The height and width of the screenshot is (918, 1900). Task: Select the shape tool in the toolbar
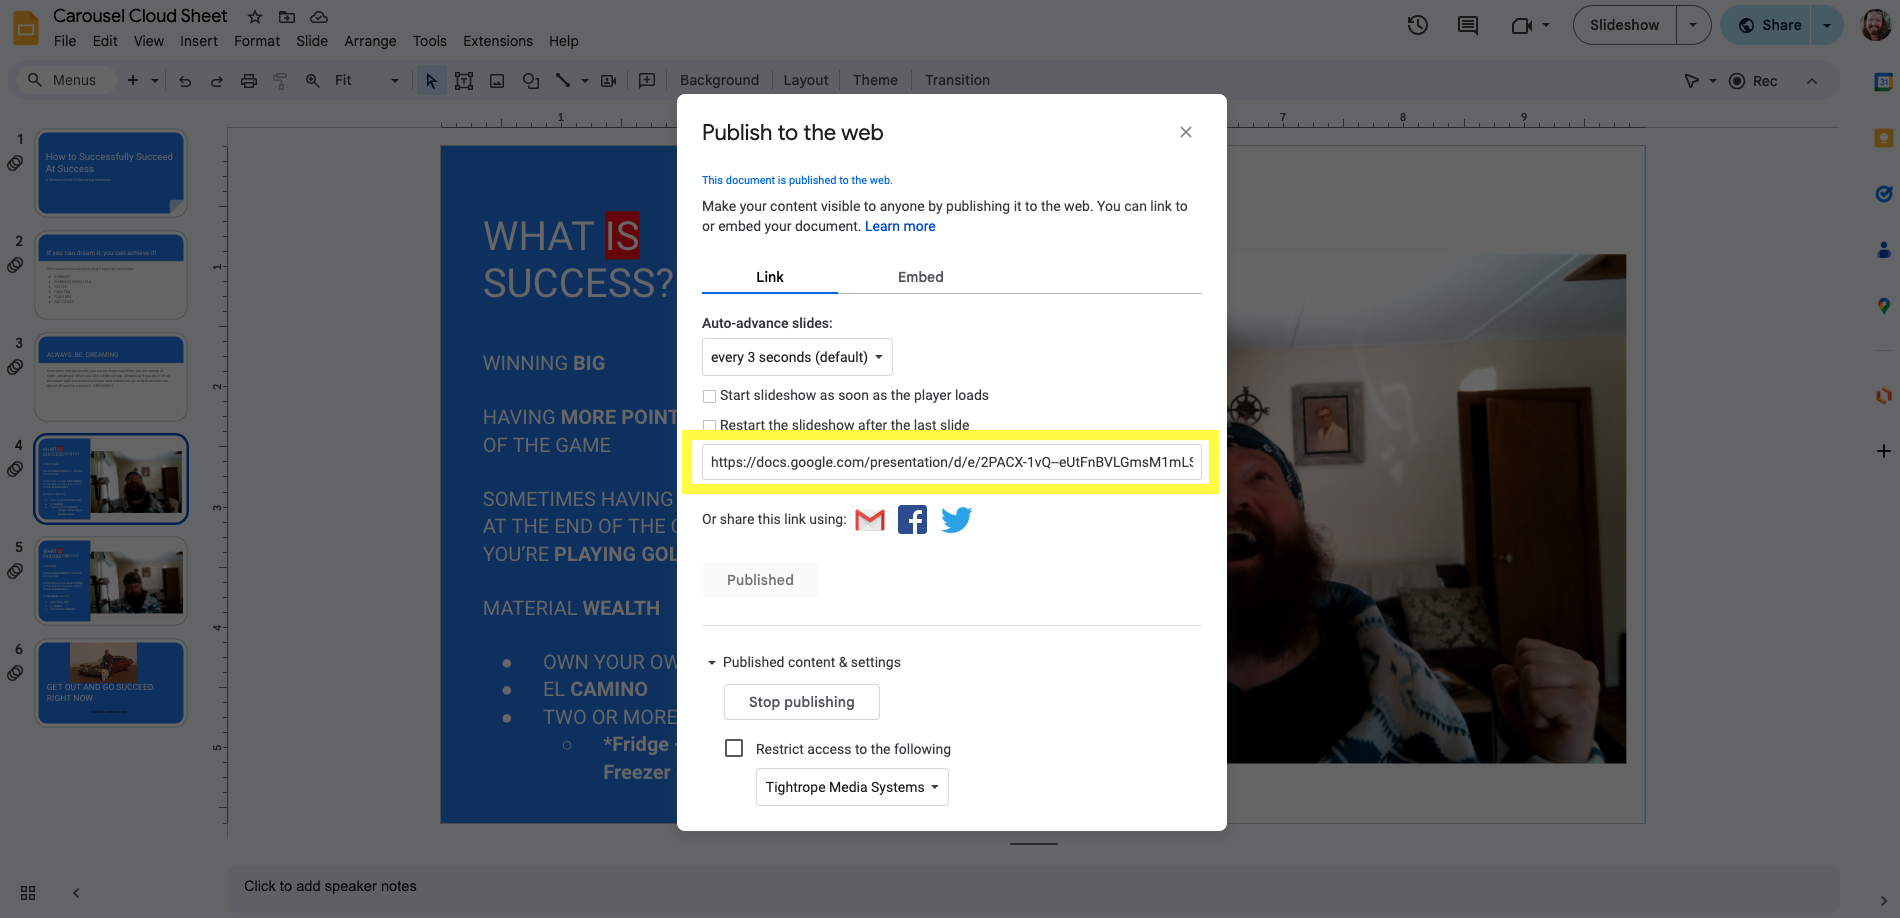click(x=531, y=80)
